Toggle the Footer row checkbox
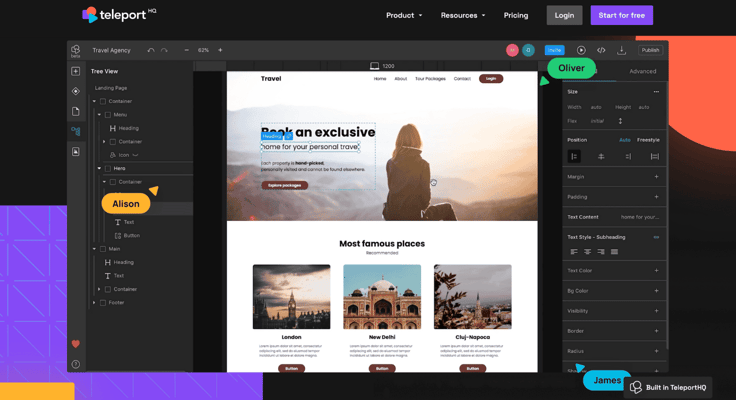Image resolution: width=736 pixels, height=400 pixels. coord(103,303)
